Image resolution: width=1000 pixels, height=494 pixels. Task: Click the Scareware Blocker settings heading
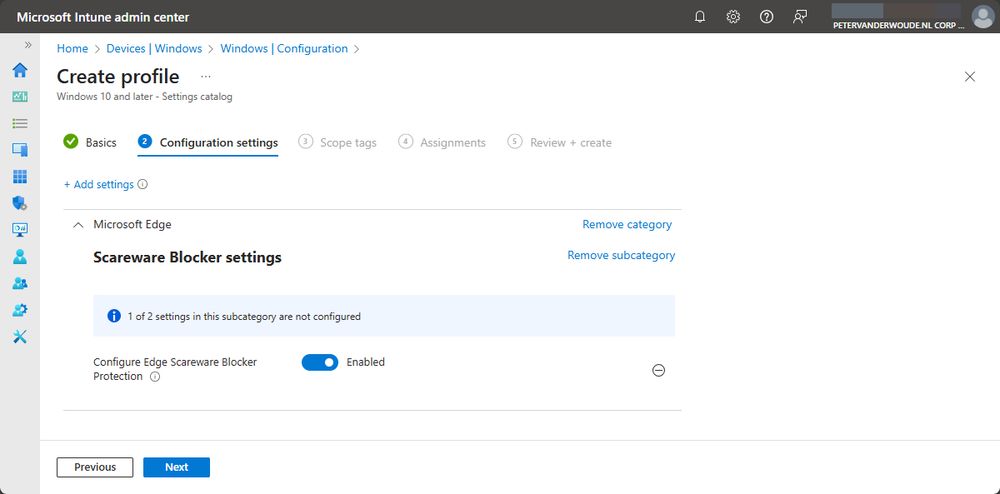pos(188,258)
